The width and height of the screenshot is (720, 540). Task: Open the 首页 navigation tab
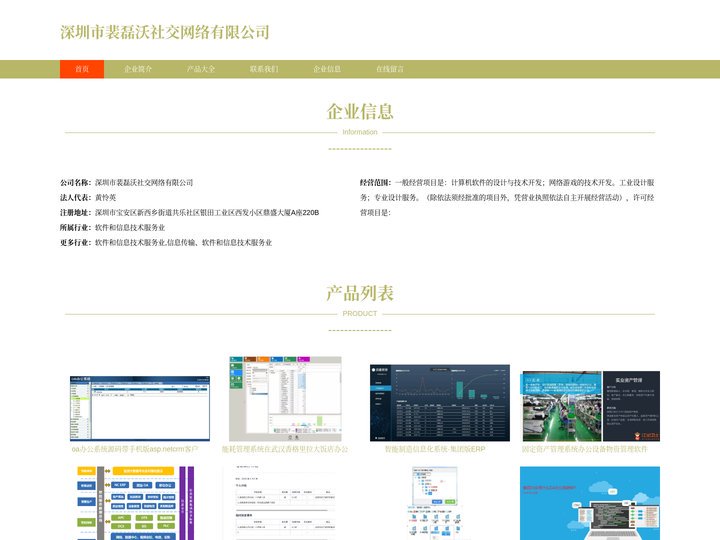pos(82,69)
